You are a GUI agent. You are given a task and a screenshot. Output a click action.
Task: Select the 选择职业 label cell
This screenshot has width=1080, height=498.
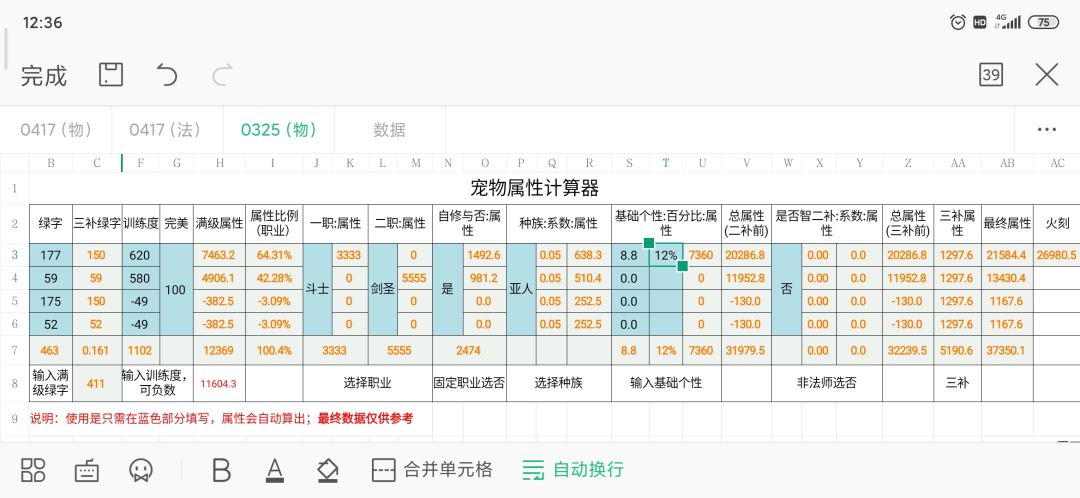point(368,383)
